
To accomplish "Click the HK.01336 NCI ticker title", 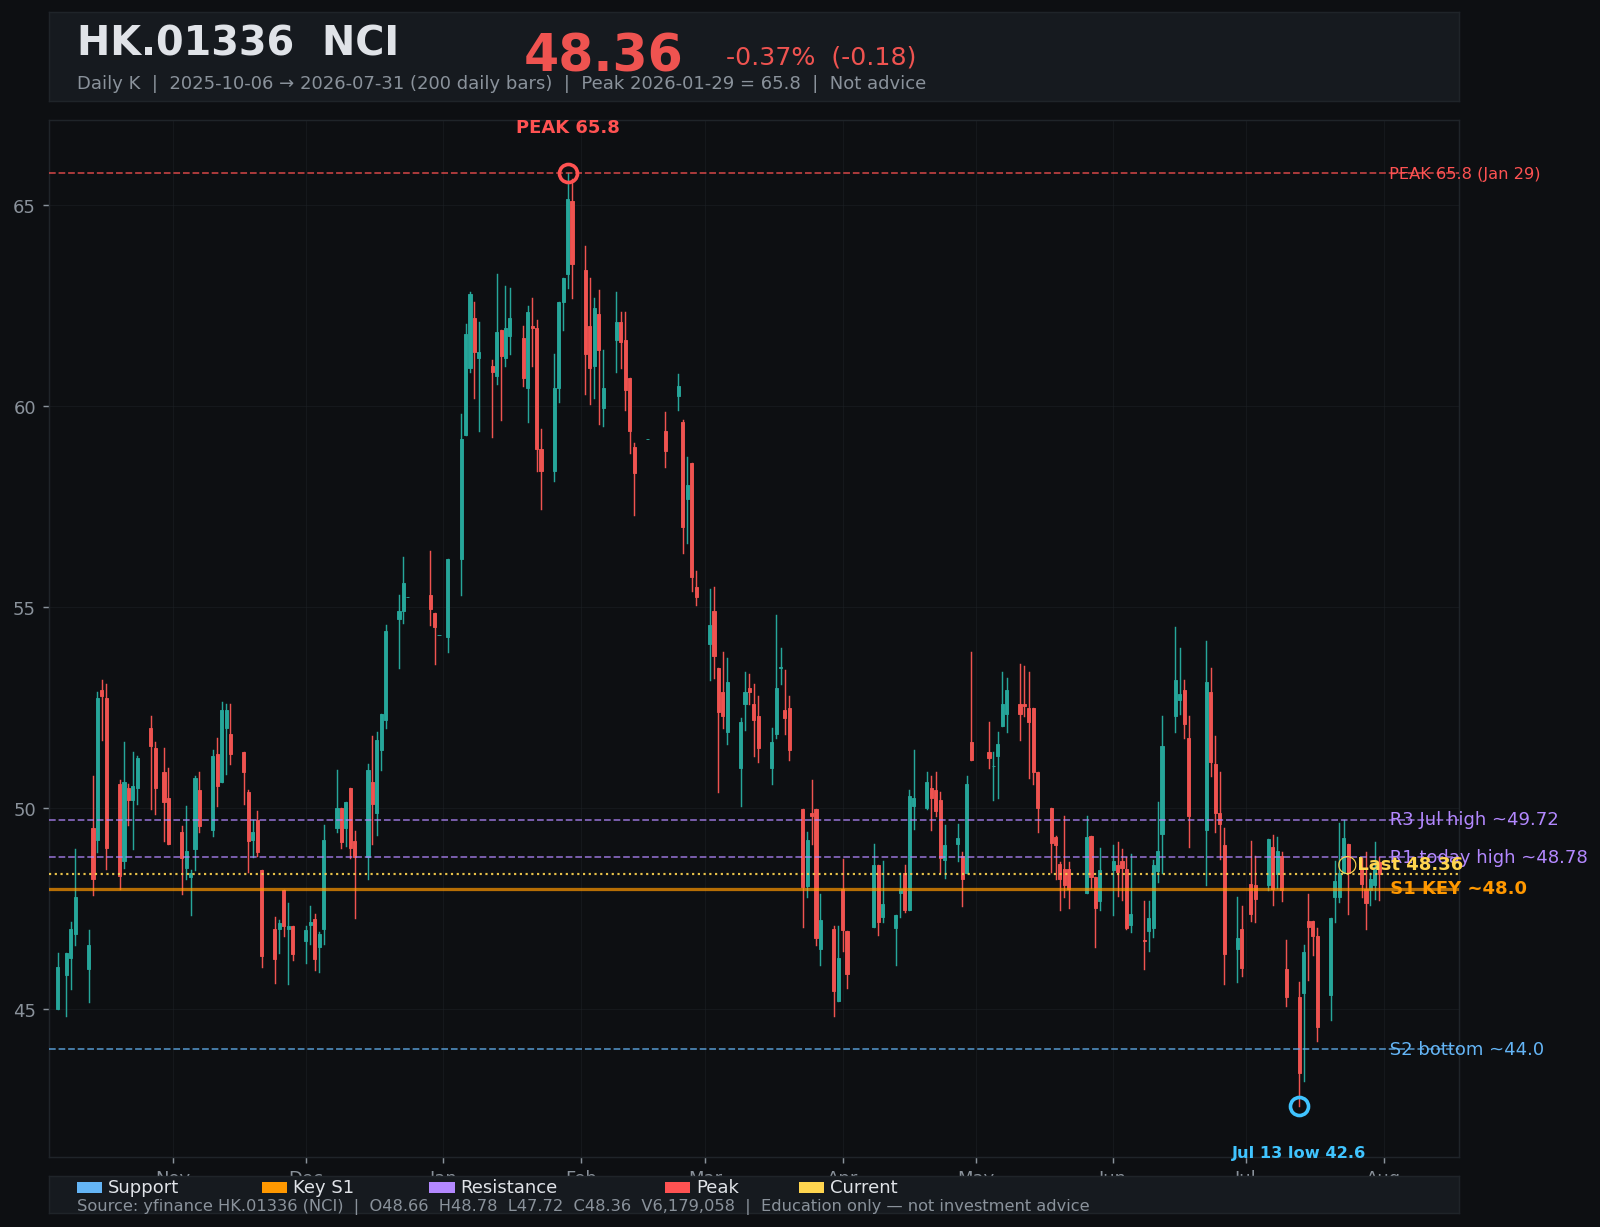I will (x=238, y=43).
